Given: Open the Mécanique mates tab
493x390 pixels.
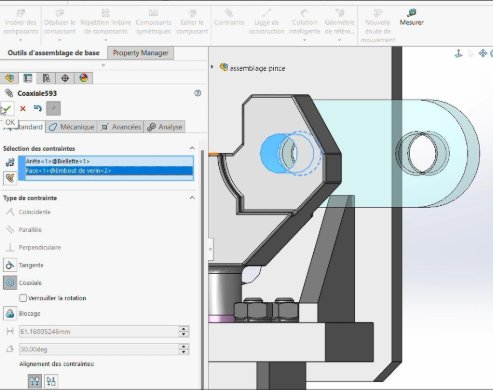Looking at the screenshot, I should [71, 127].
